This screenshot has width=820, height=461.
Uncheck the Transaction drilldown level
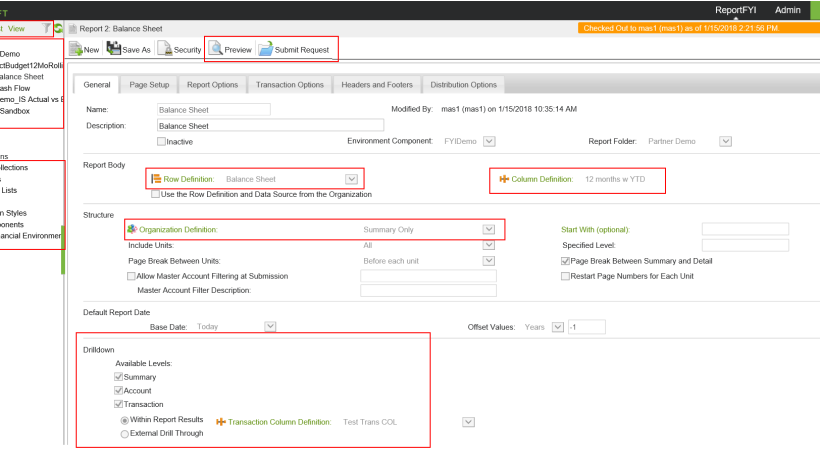coord(118,404)
